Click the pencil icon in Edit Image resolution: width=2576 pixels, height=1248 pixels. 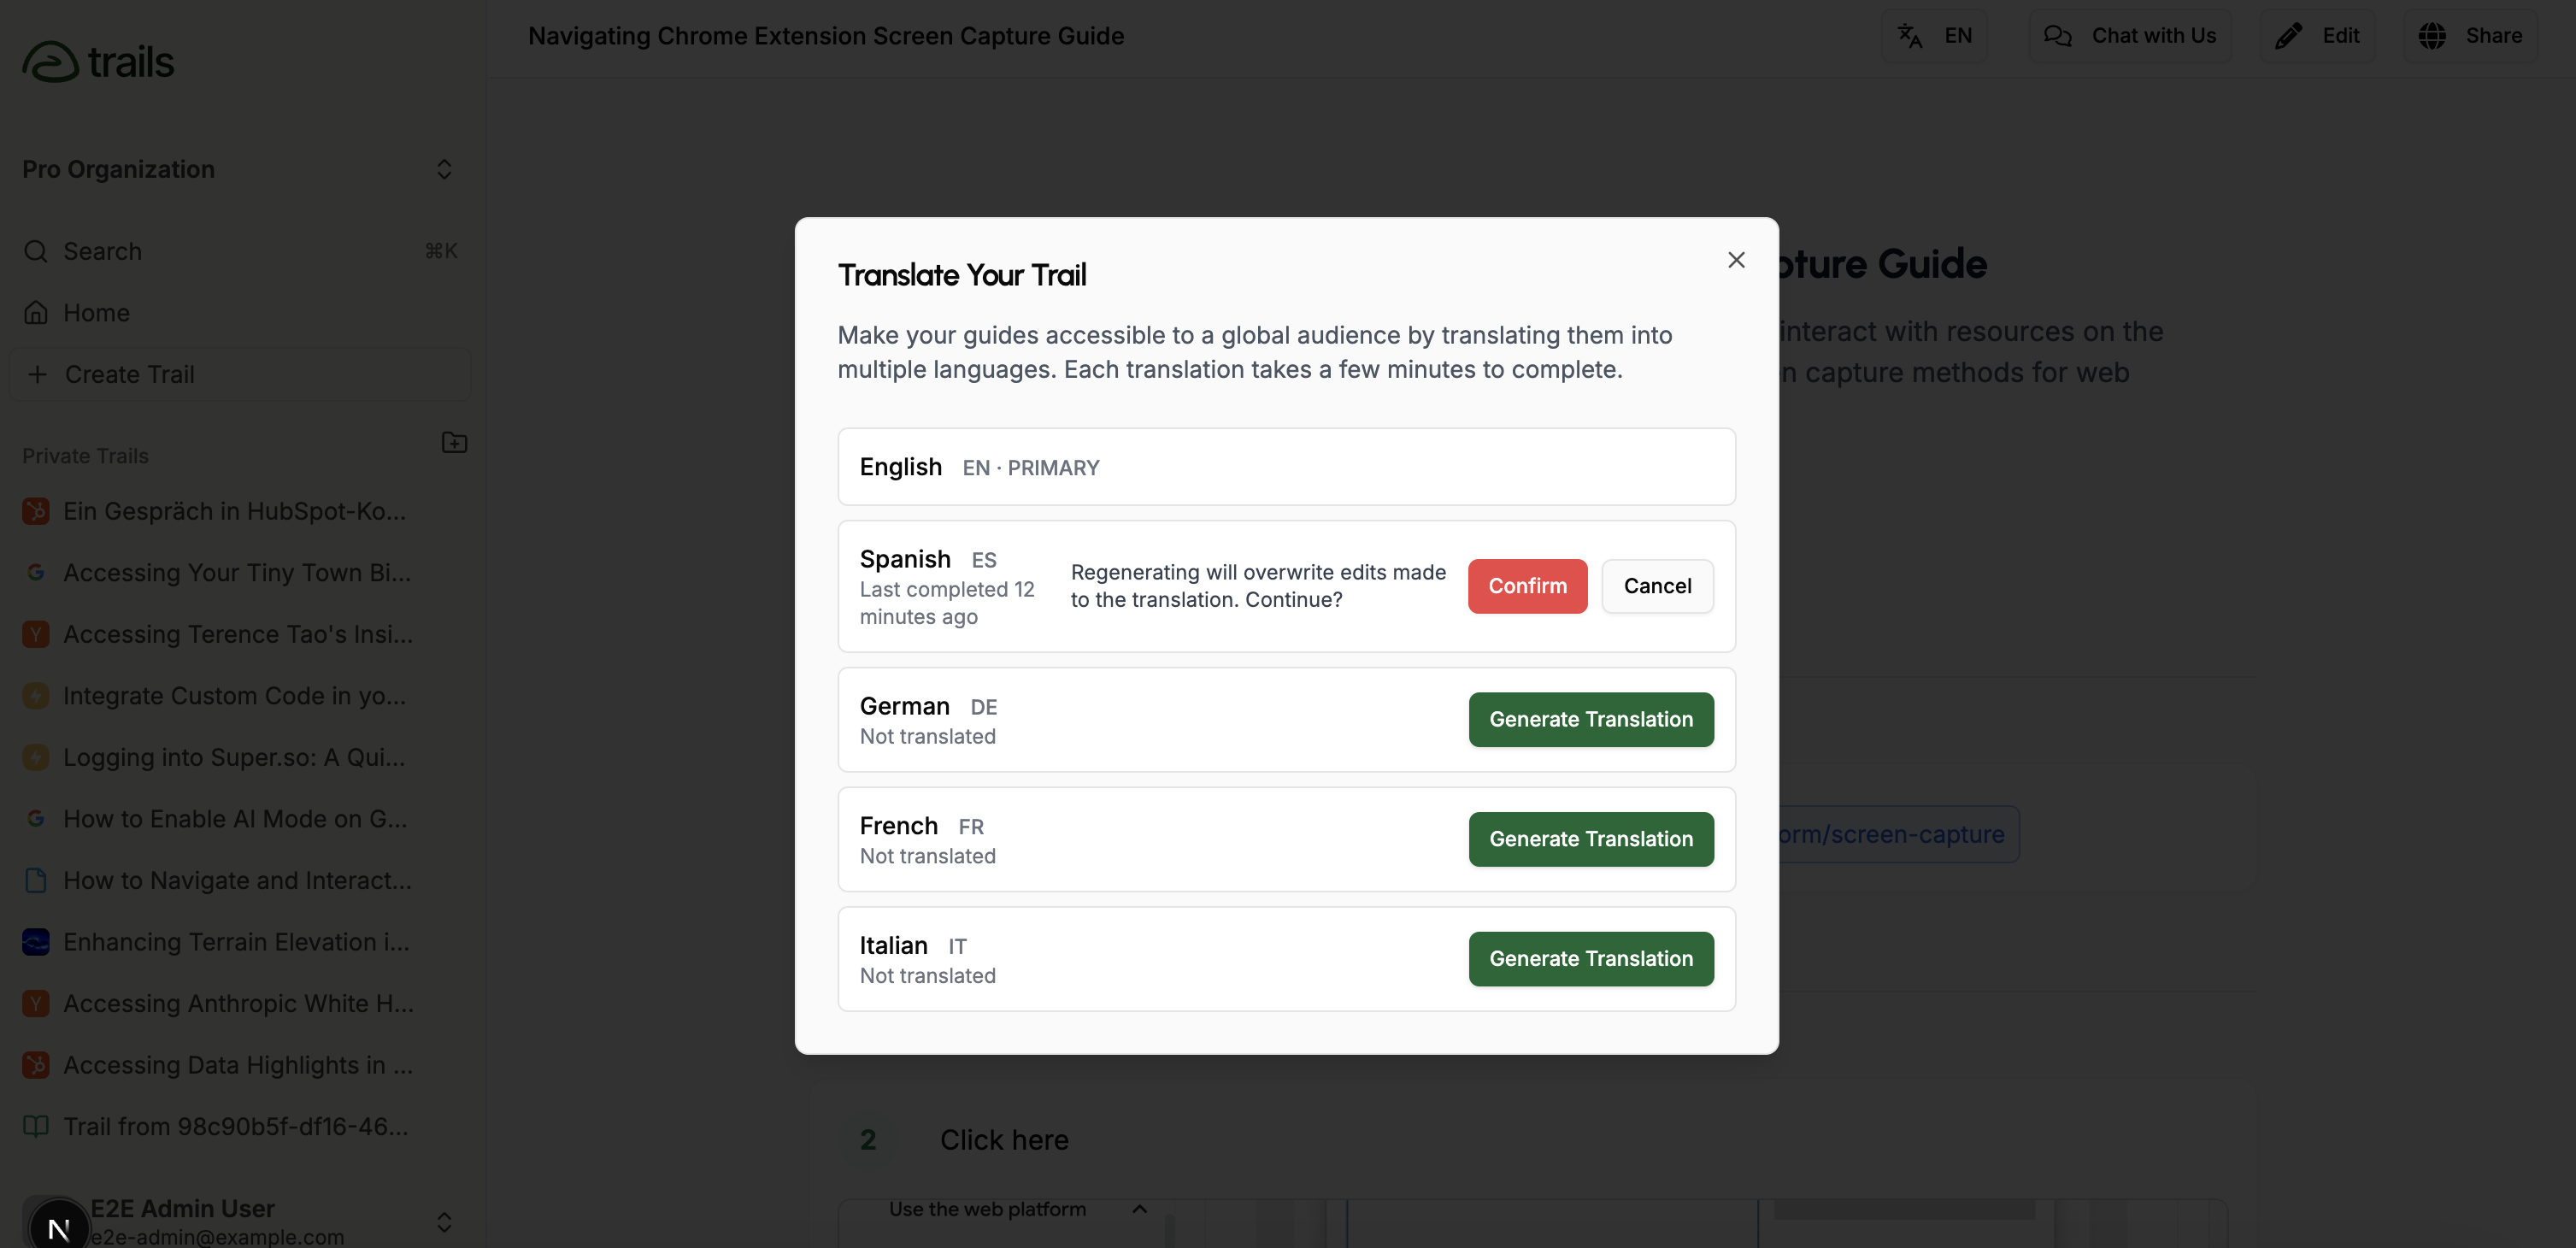(x=2289, y=36)
